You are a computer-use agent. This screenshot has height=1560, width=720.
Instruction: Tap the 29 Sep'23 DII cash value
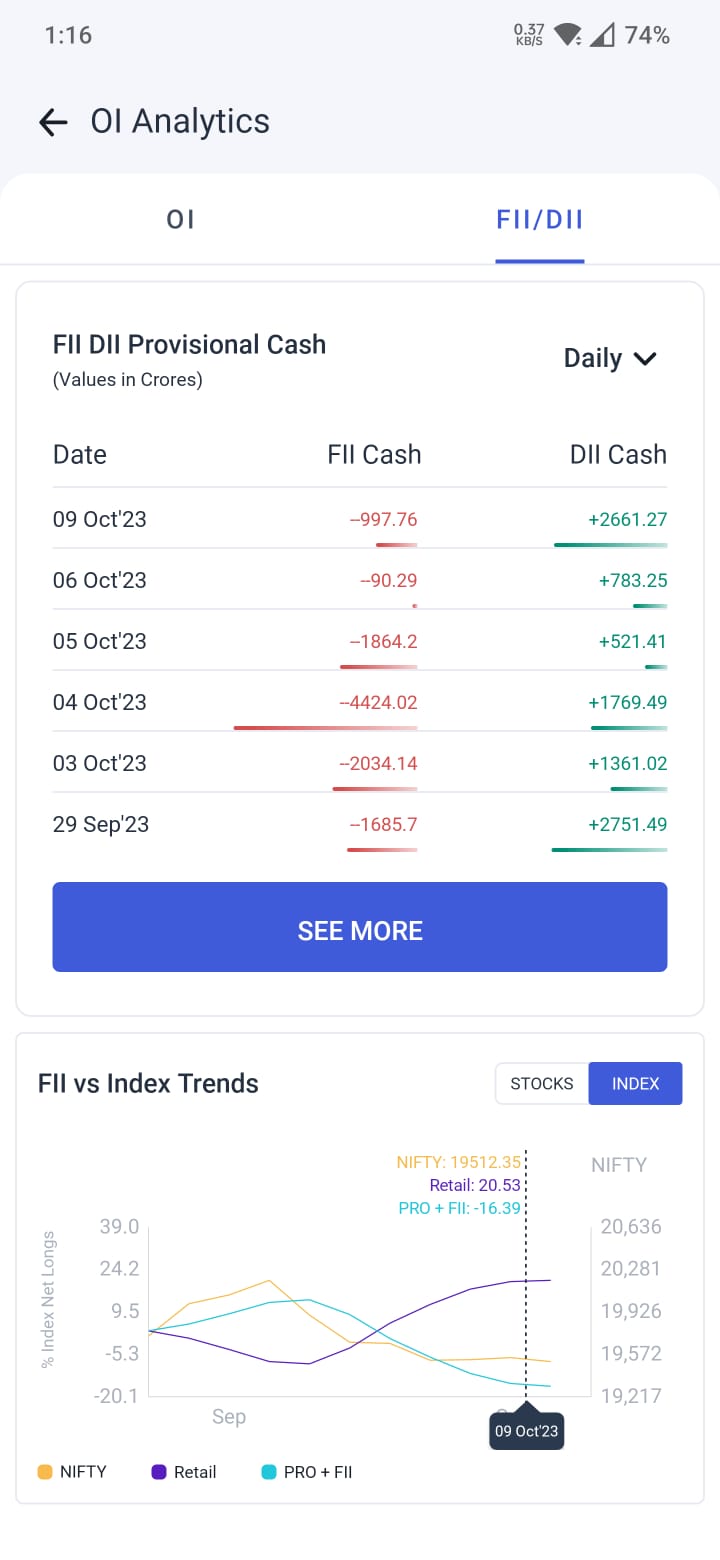click(x=628, y=825)
